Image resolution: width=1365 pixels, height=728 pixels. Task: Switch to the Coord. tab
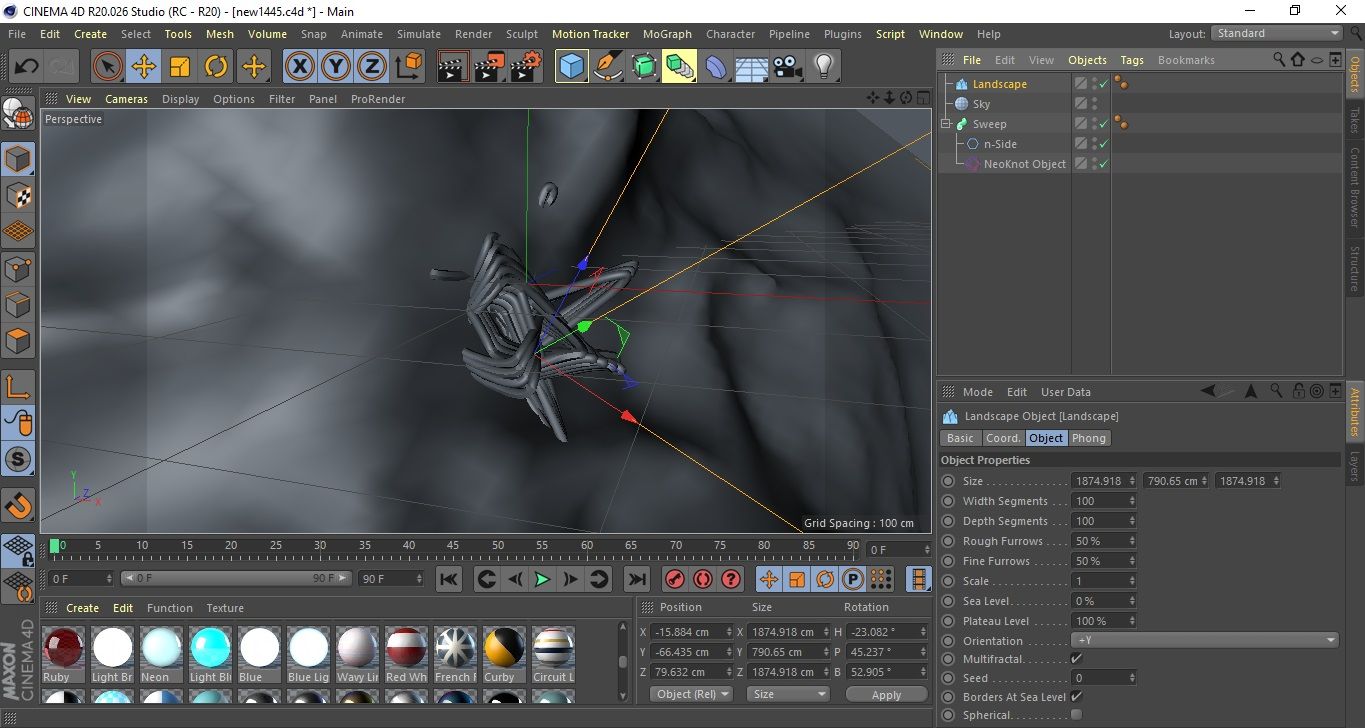[1003, 438]
